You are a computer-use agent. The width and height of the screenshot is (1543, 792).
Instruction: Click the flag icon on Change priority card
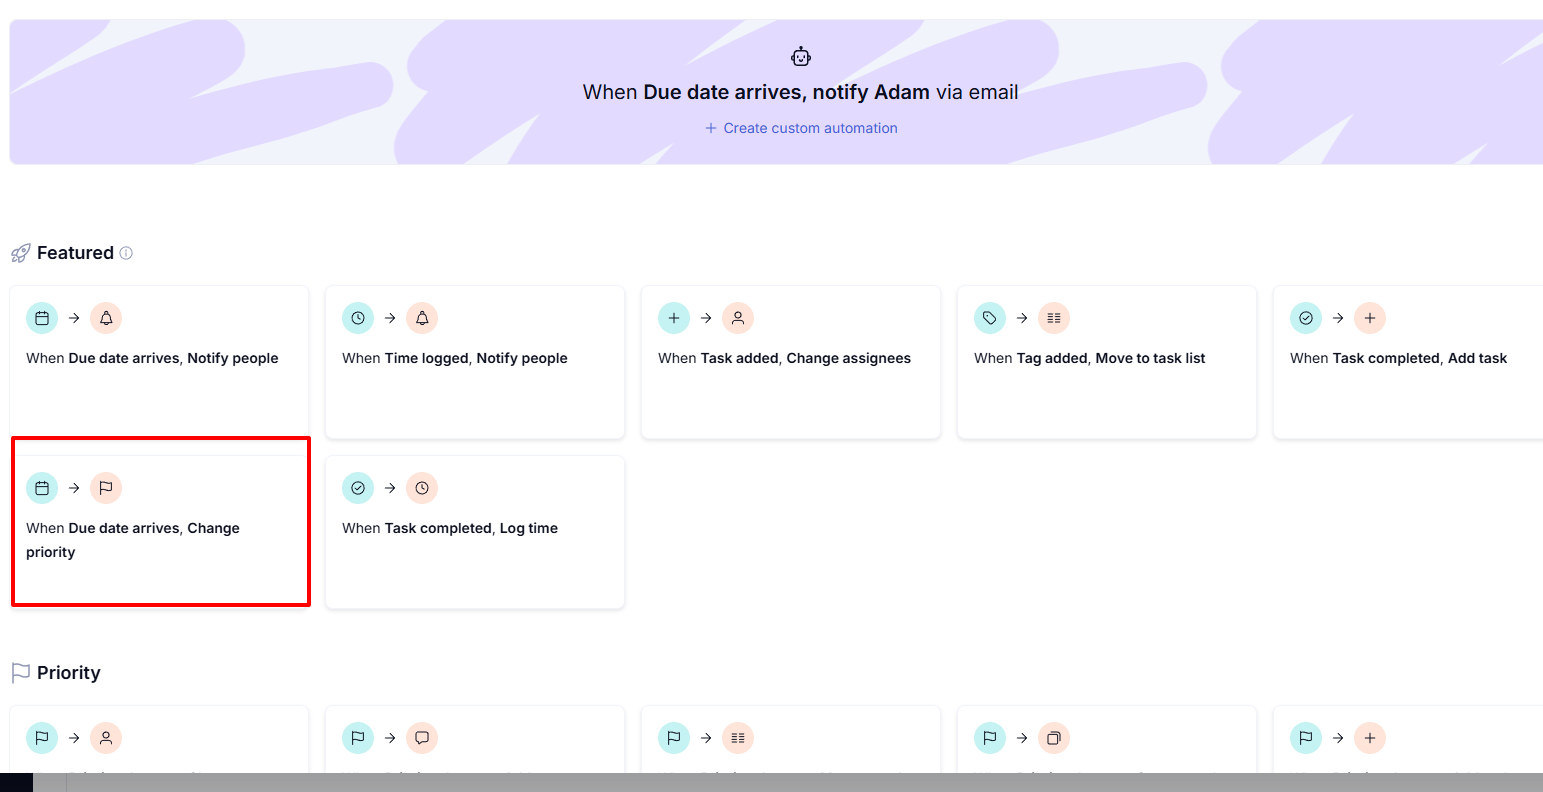click(106, 487)
